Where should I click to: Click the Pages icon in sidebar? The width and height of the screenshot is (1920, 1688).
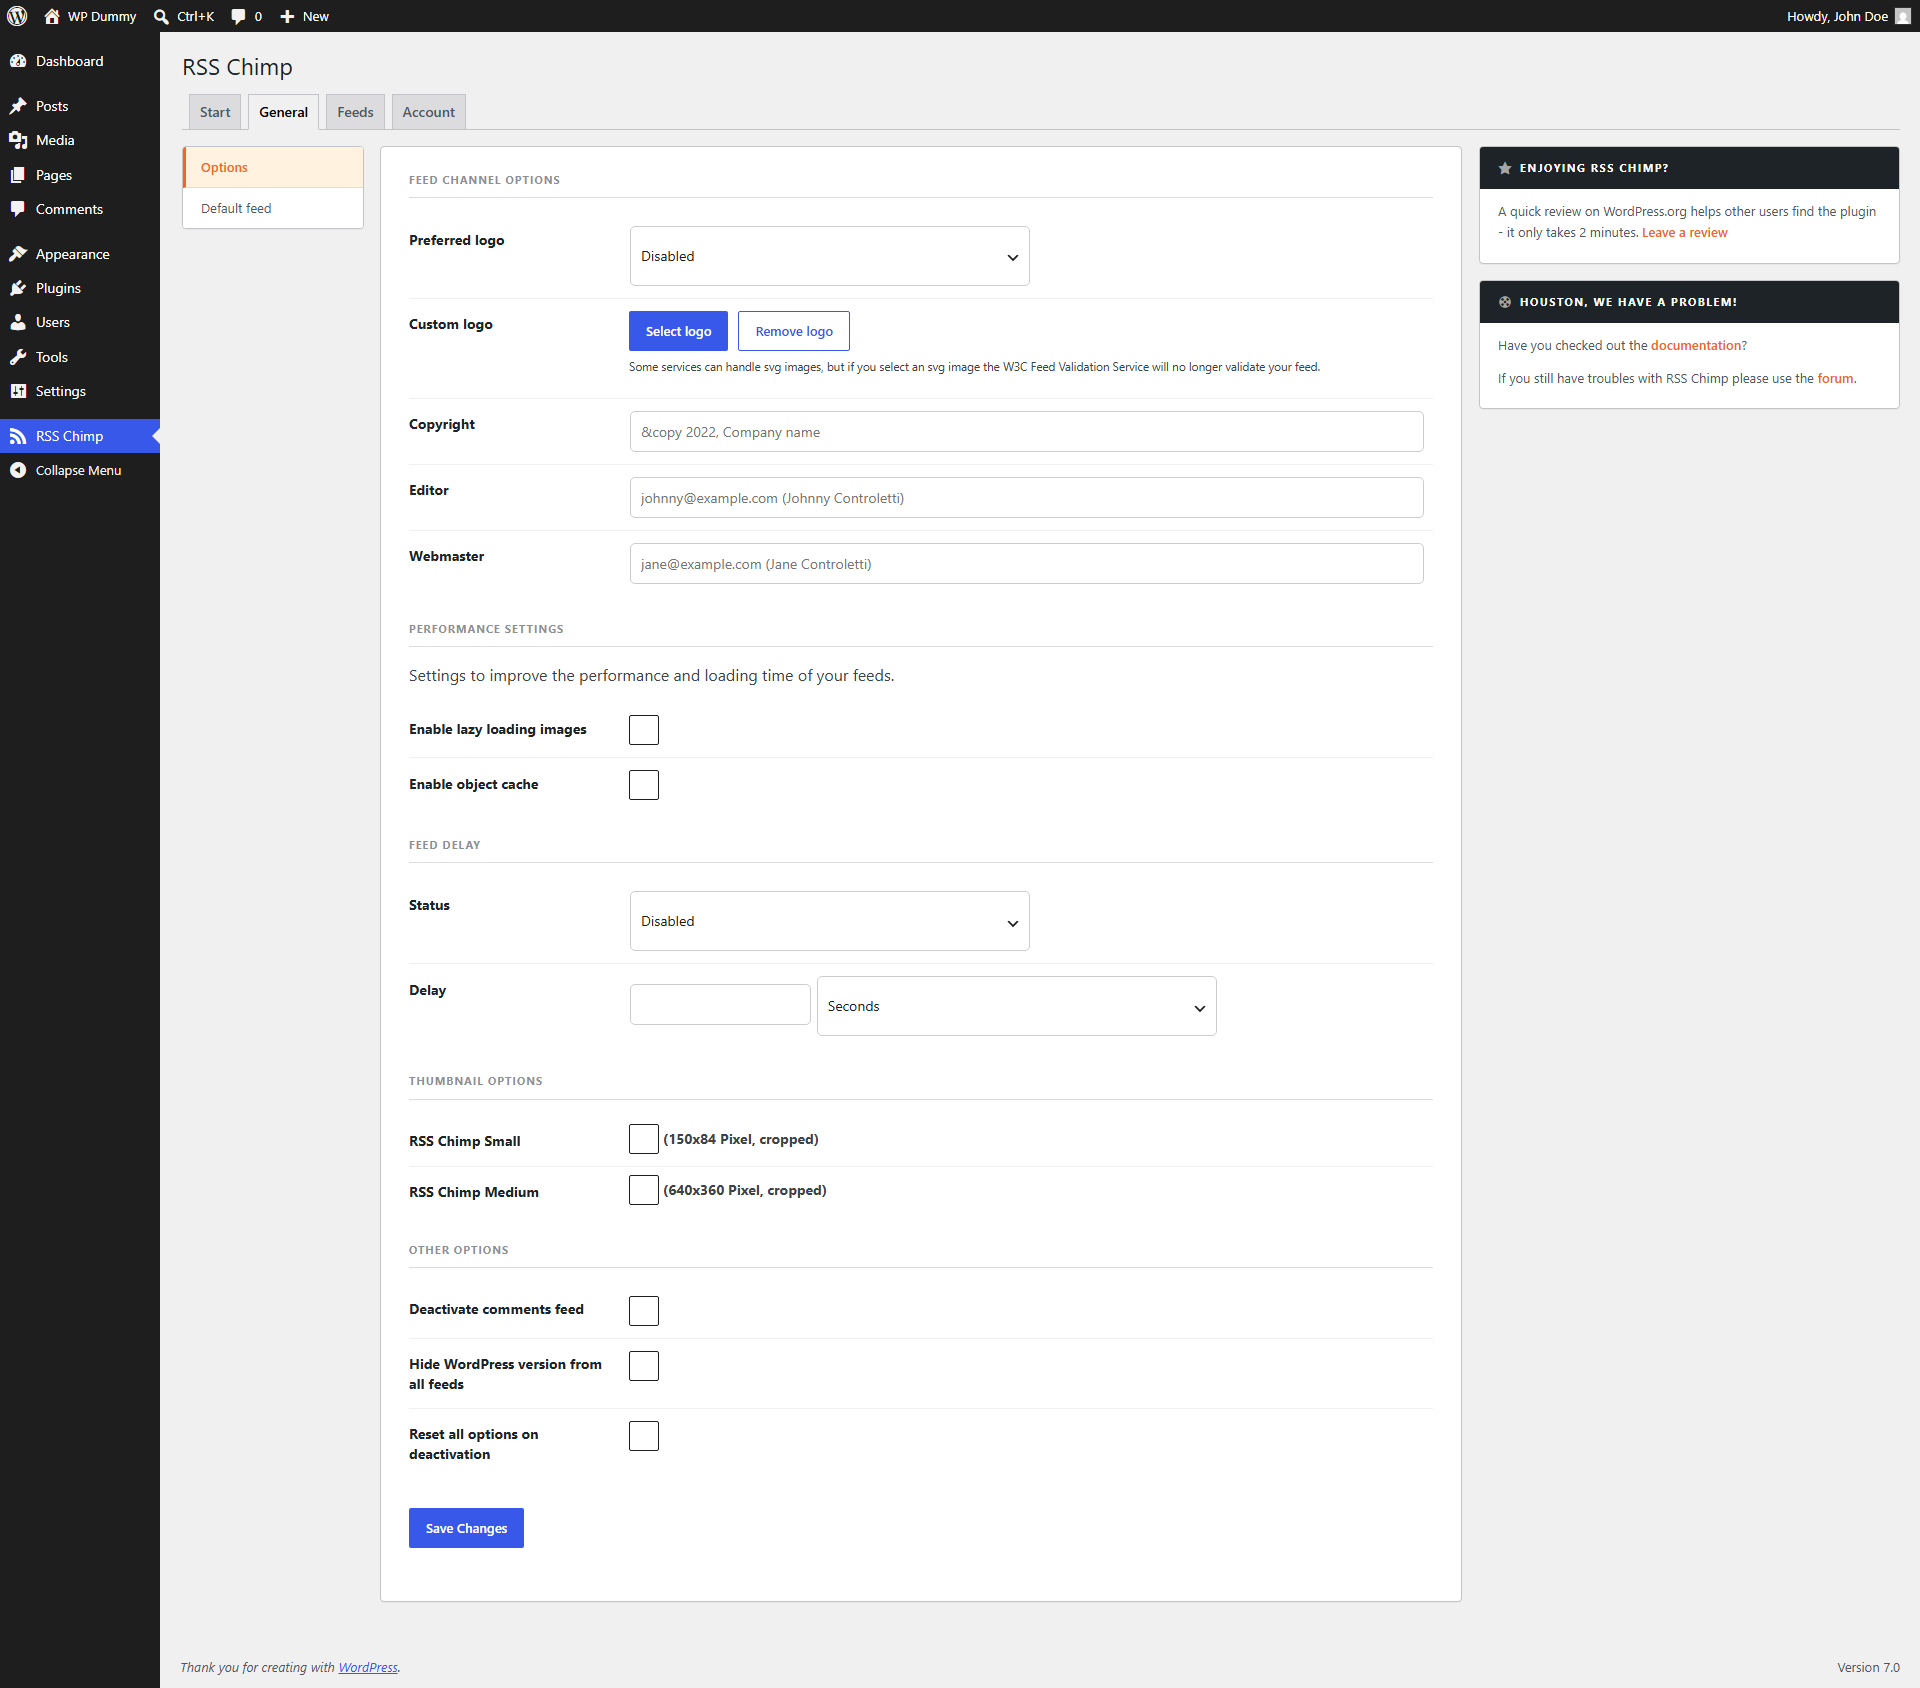18,175
